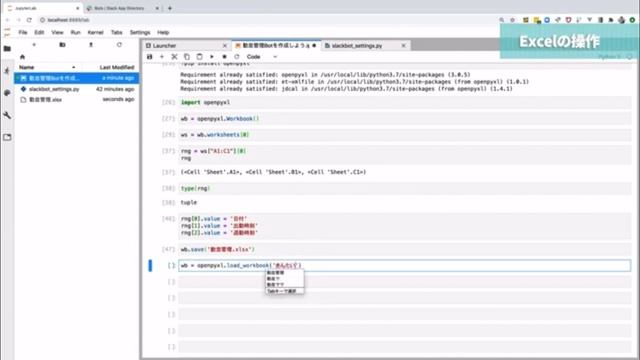Open the Kernel menu
This screenshot has width=640, height=360.
(96, 32)
